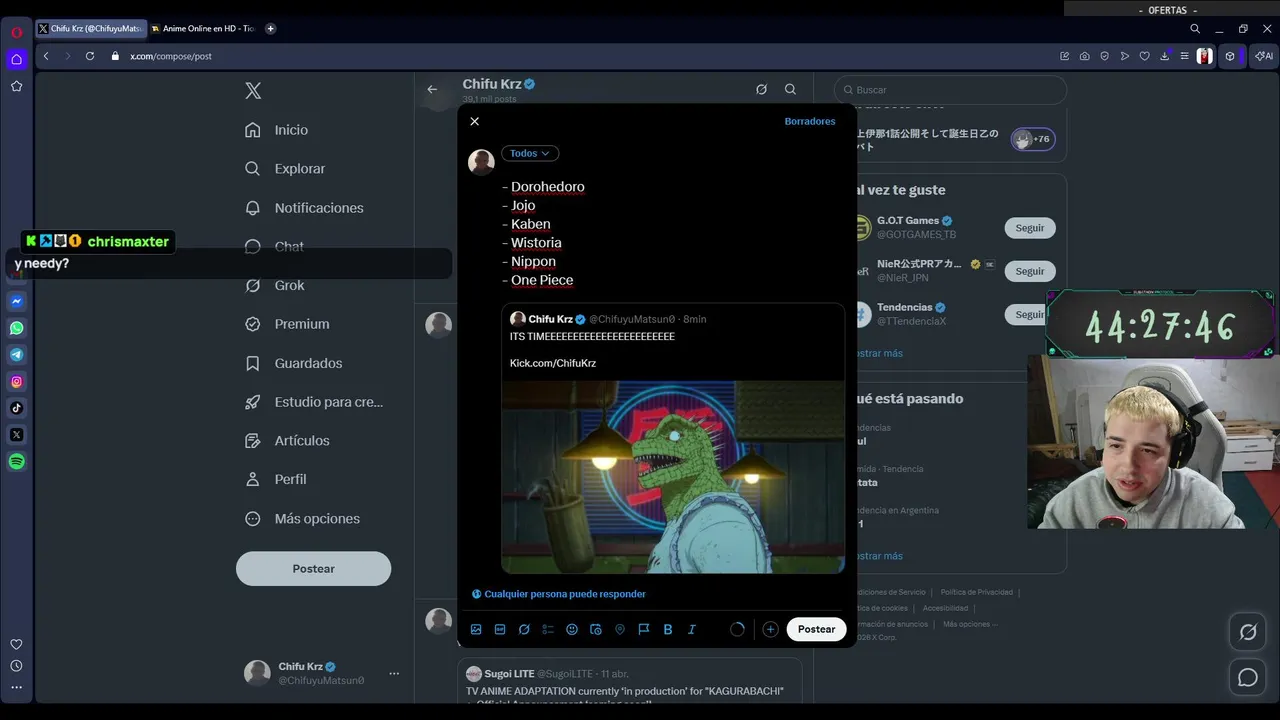Add media image to the post

coord(476,629)
